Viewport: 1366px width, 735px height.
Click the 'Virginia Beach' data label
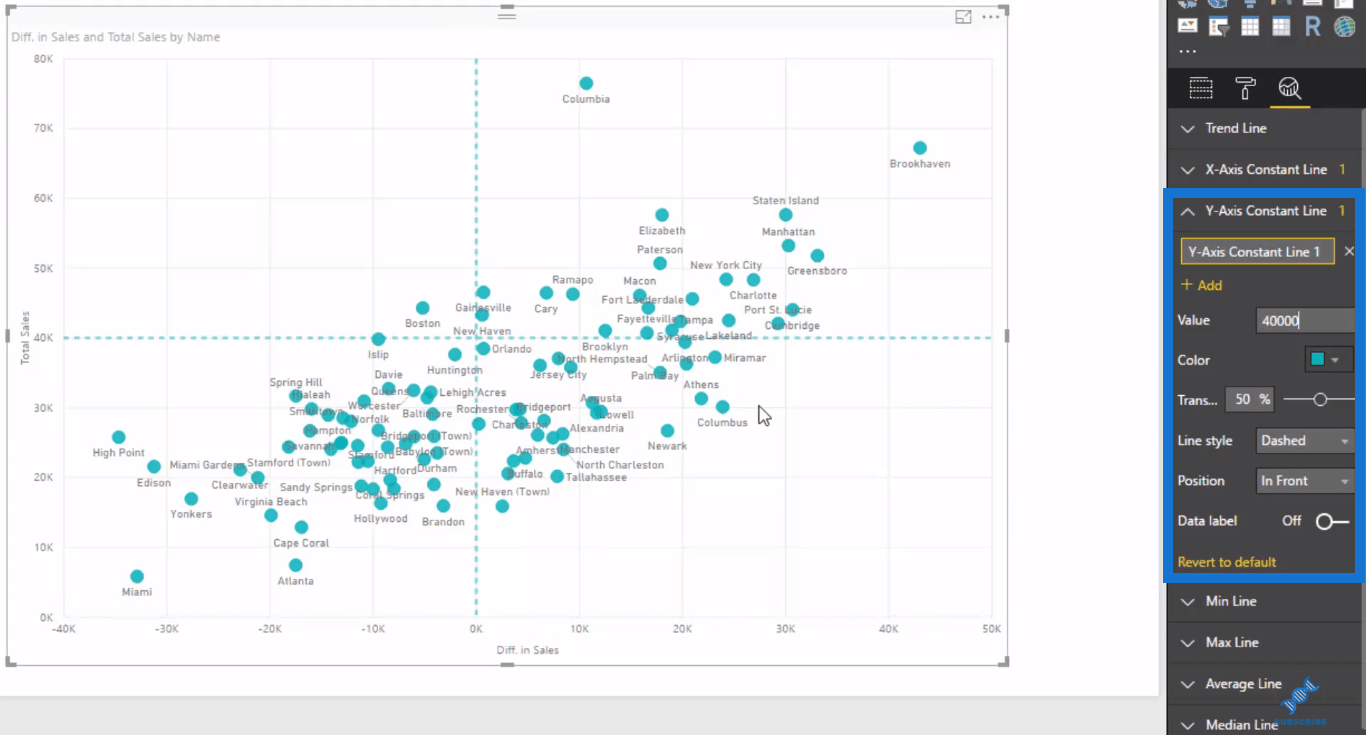click(x=271, y=502)
